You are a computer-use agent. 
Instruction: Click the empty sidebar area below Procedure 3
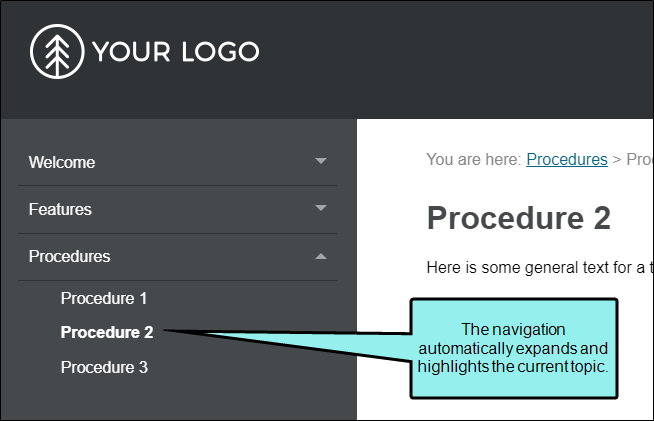coord(179,399)
